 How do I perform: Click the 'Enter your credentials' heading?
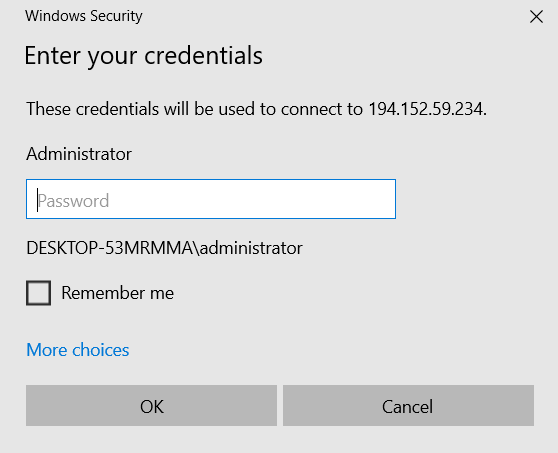point(143,56)
